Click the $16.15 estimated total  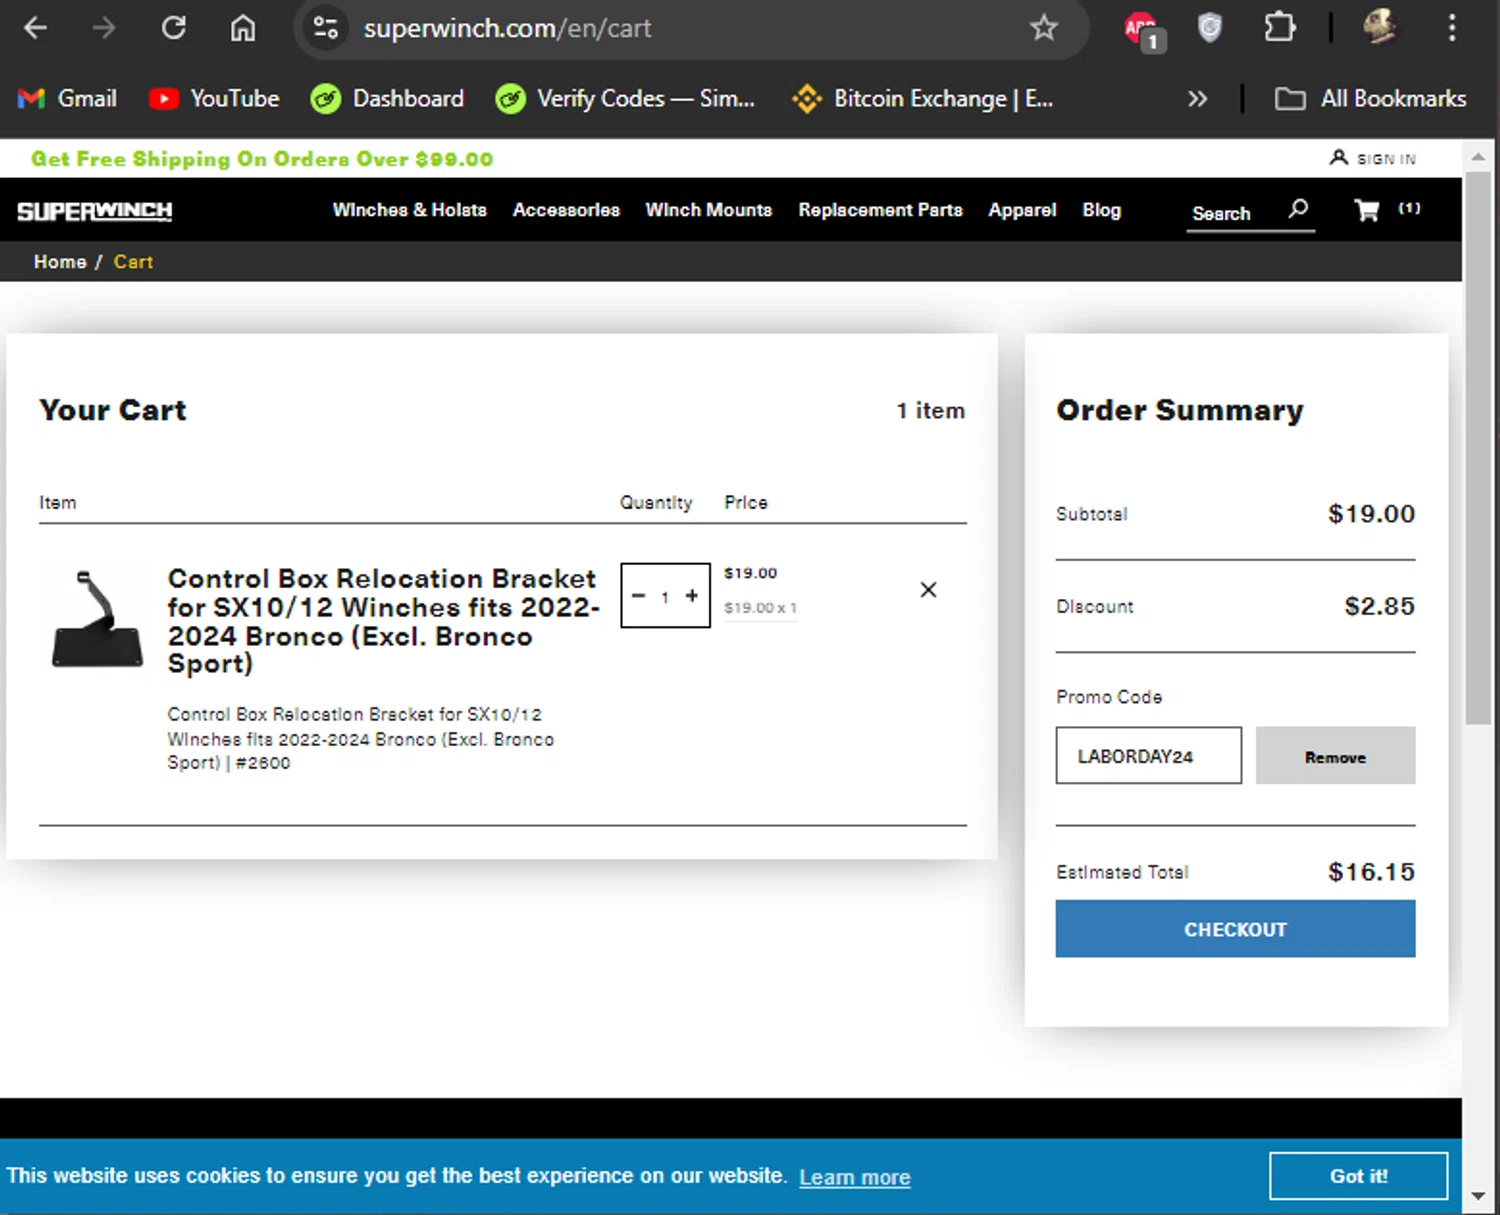(x=1371, y=872)
